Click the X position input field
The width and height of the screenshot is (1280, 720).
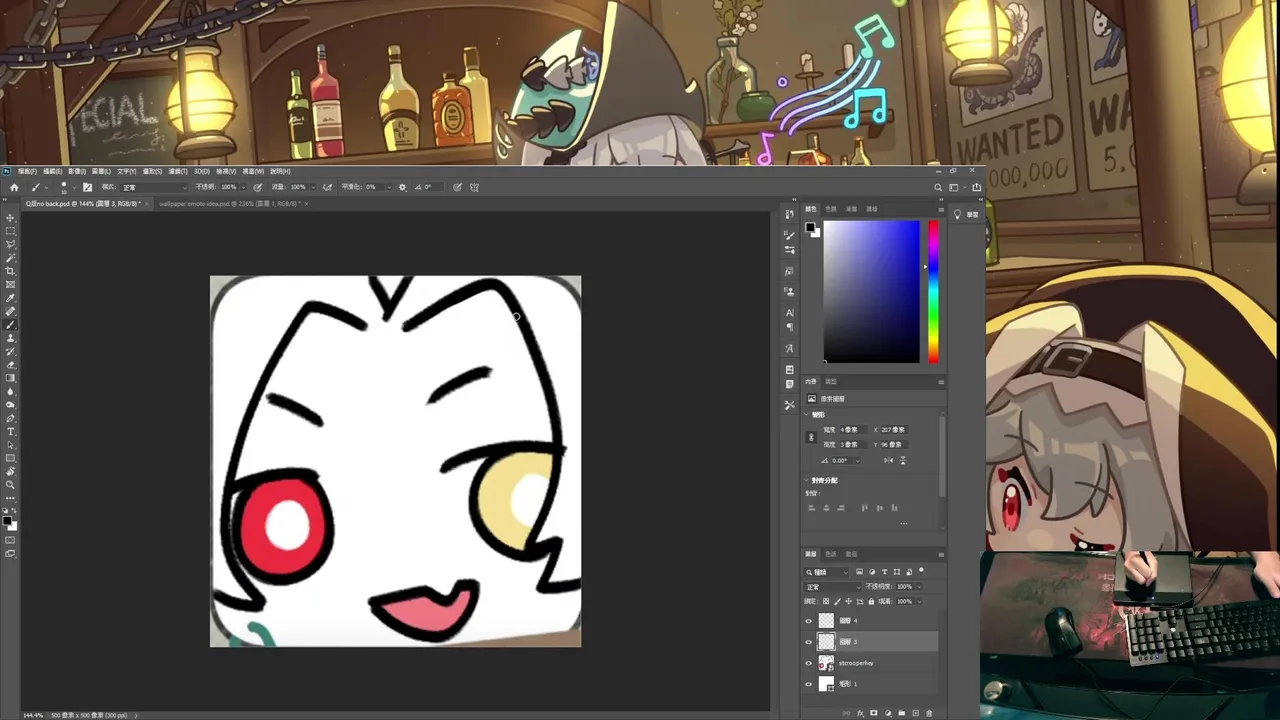[894, 430]
